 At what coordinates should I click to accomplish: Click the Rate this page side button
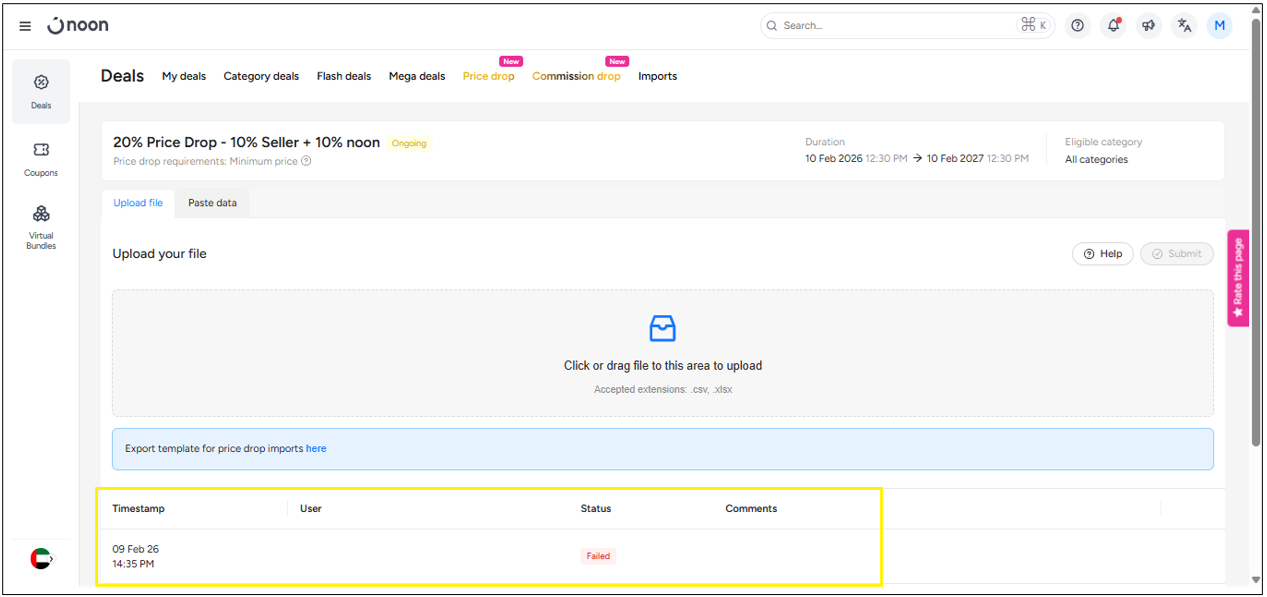pyautogui.click(x=1238, y=278)
